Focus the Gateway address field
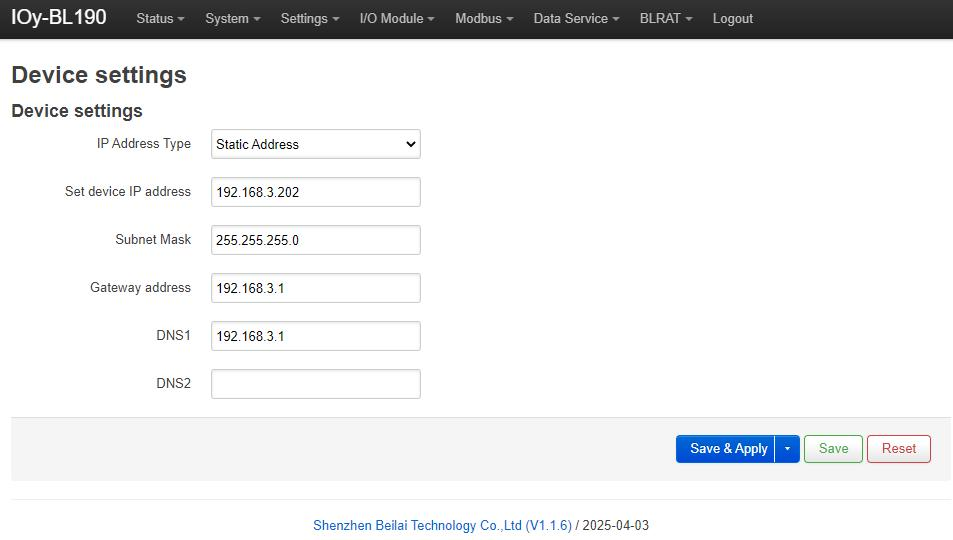953x540 pixels. click(315, 288)
